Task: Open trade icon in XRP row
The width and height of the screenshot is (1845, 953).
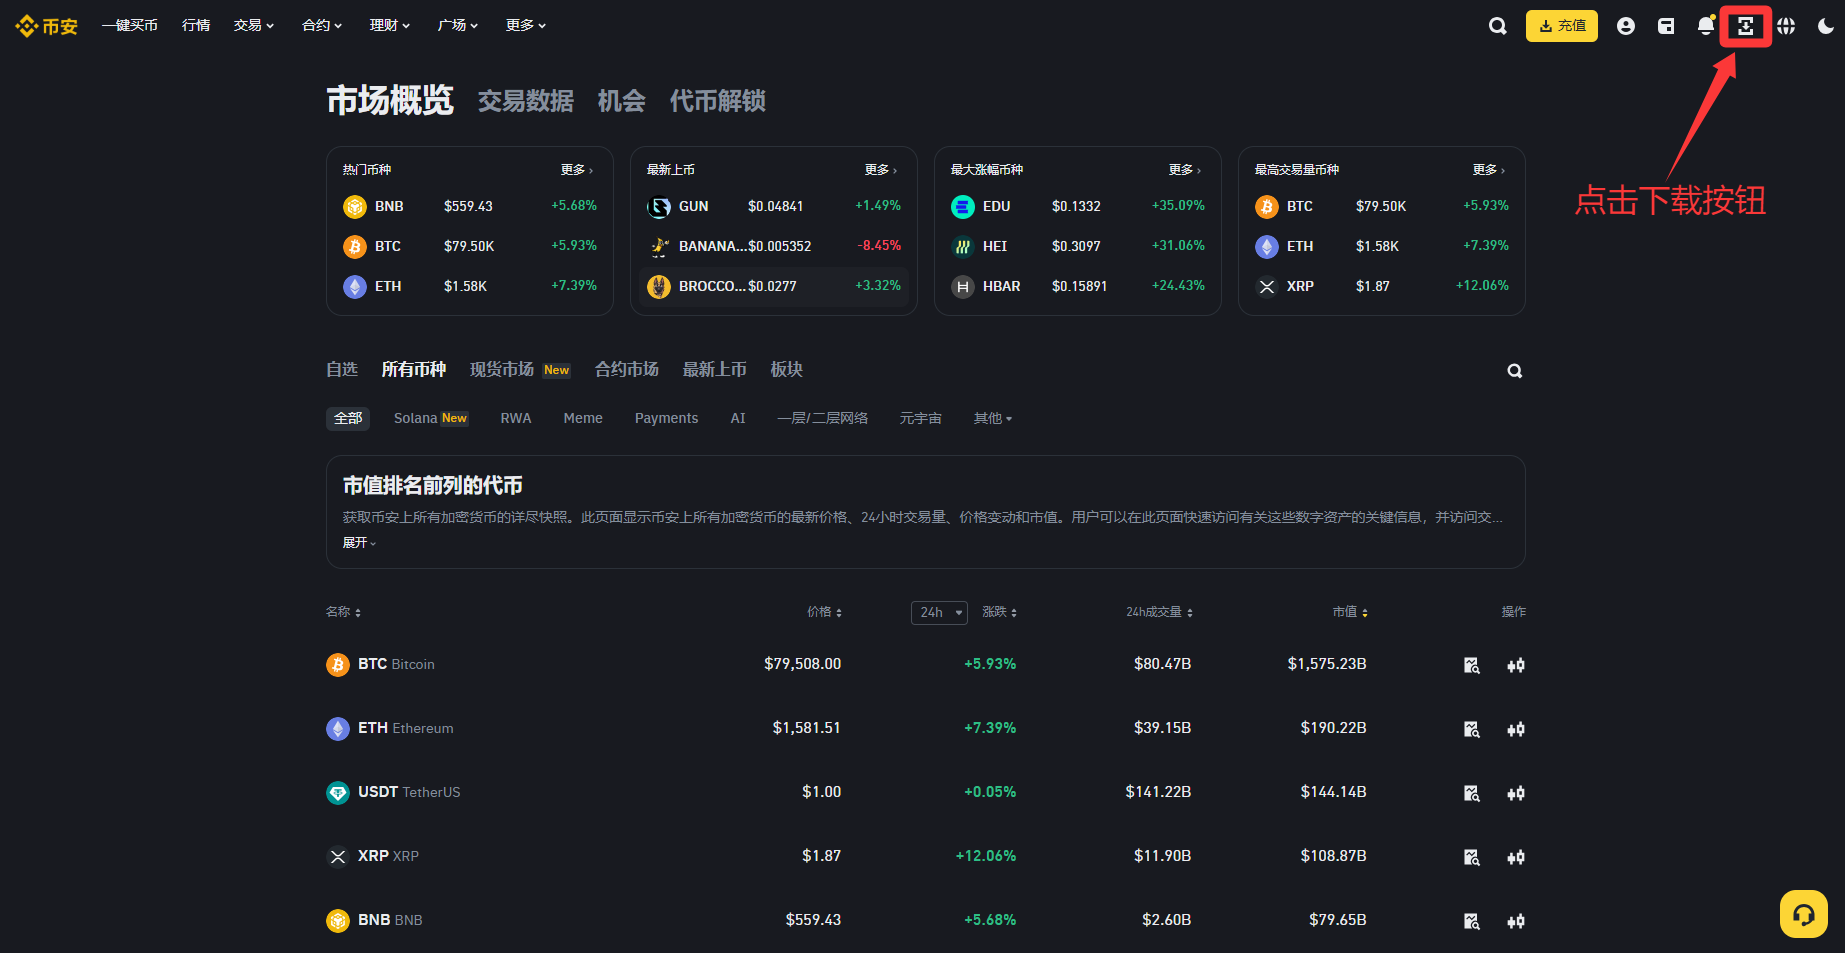Action: 1516,857
